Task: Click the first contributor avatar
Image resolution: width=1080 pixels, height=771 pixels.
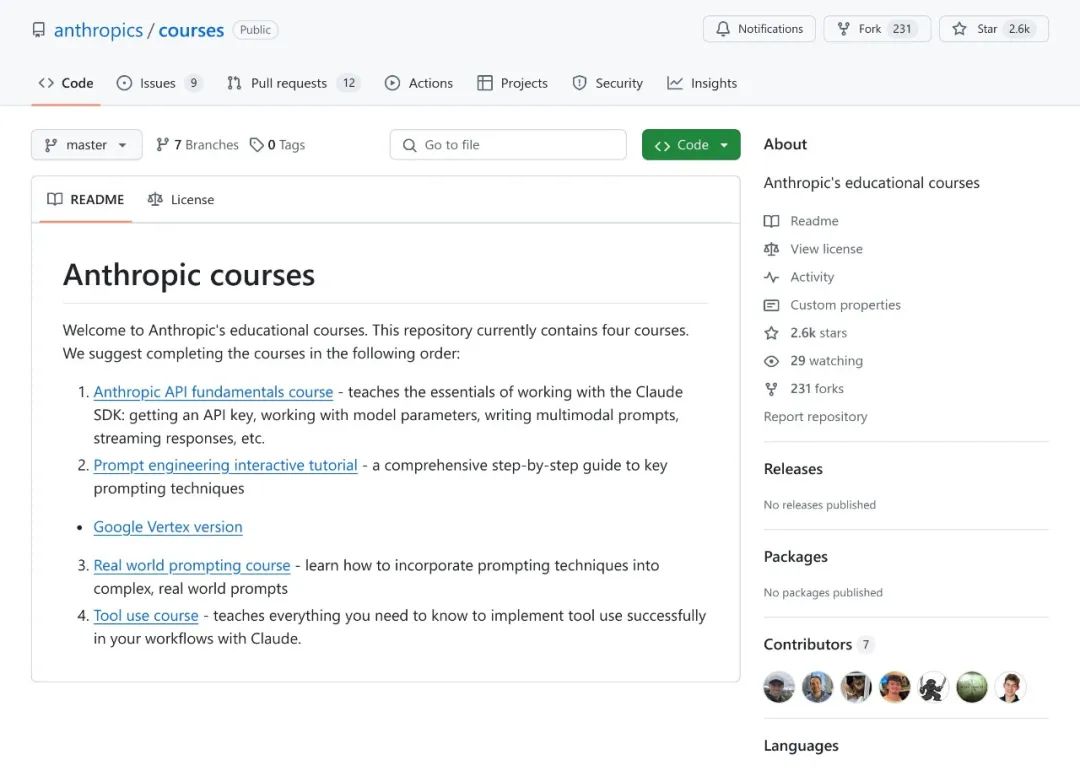Action: [779, 687]
